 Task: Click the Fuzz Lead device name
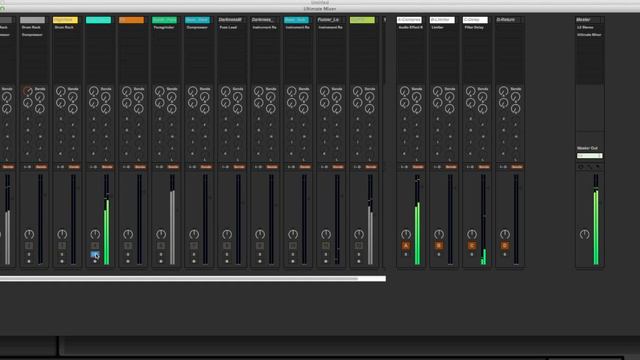point(229,27)
